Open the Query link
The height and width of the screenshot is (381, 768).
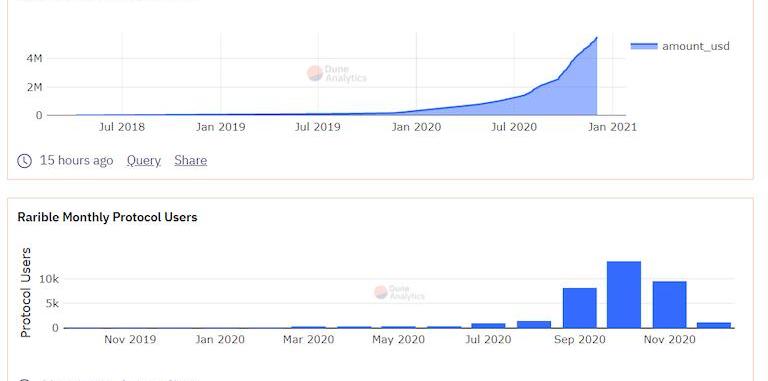[144, 161]
